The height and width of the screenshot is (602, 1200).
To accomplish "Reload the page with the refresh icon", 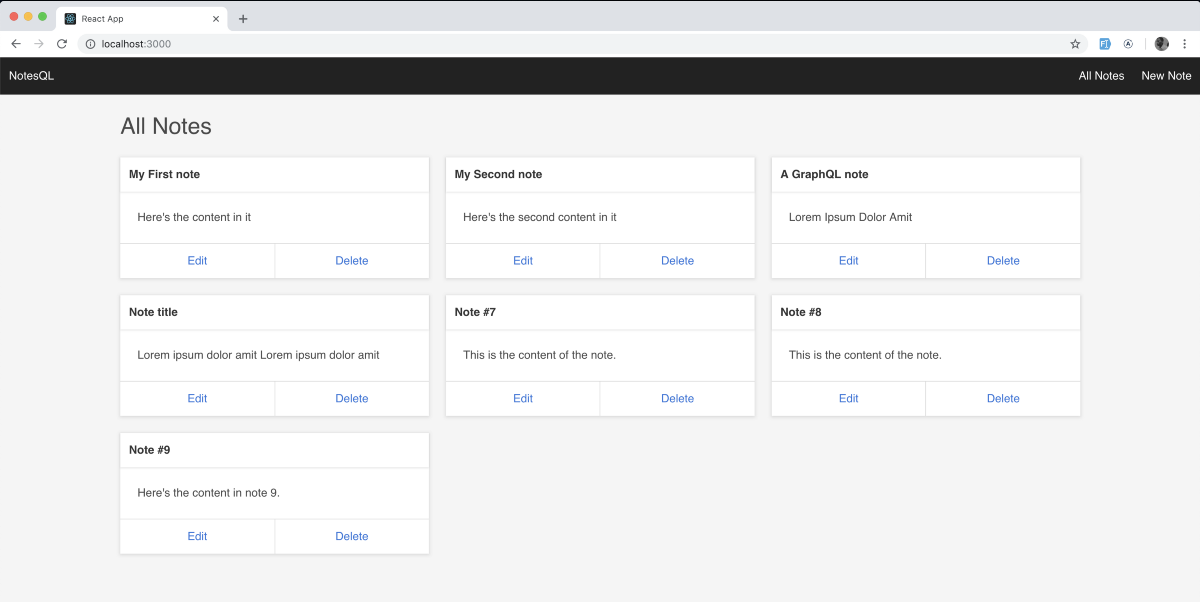I will [x=62, y=44].
